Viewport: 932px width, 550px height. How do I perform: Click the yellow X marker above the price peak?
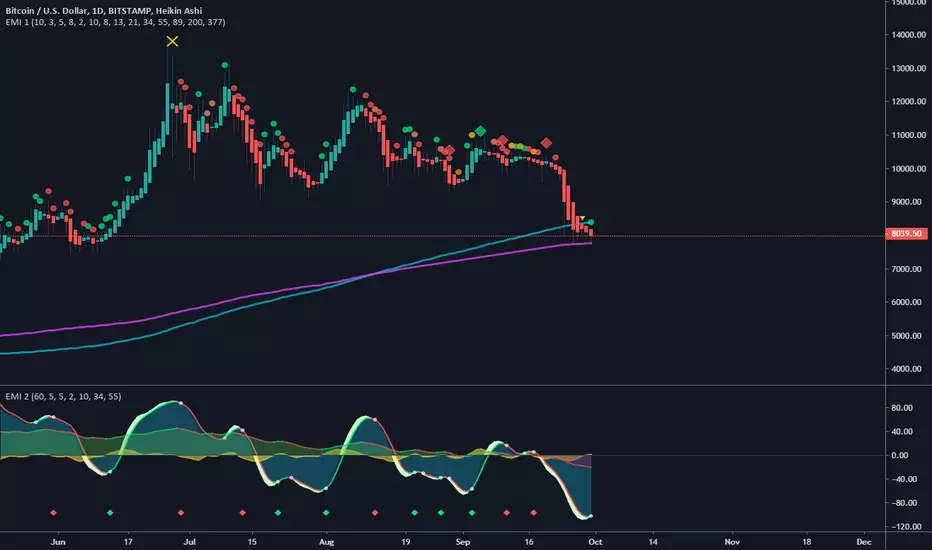tap(173, 41)
